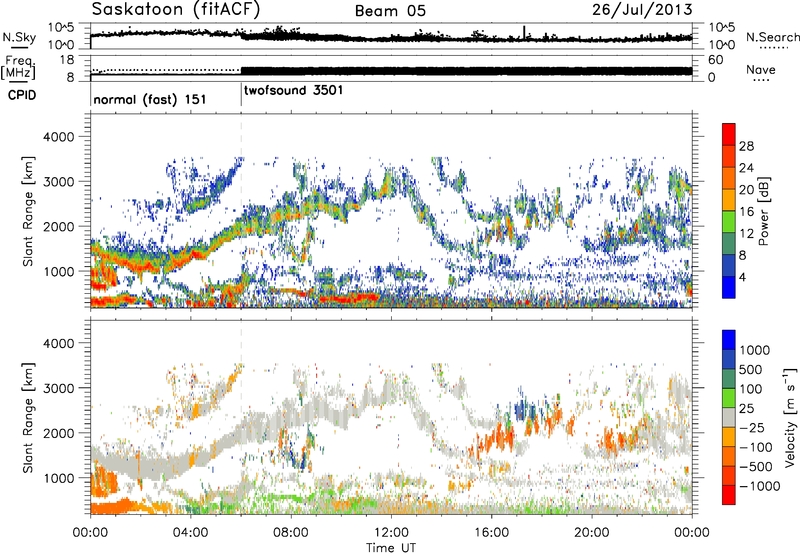800x554 pixels.
Task: Click the '2000' tick of velocity plot
Action: coord(59,433)
